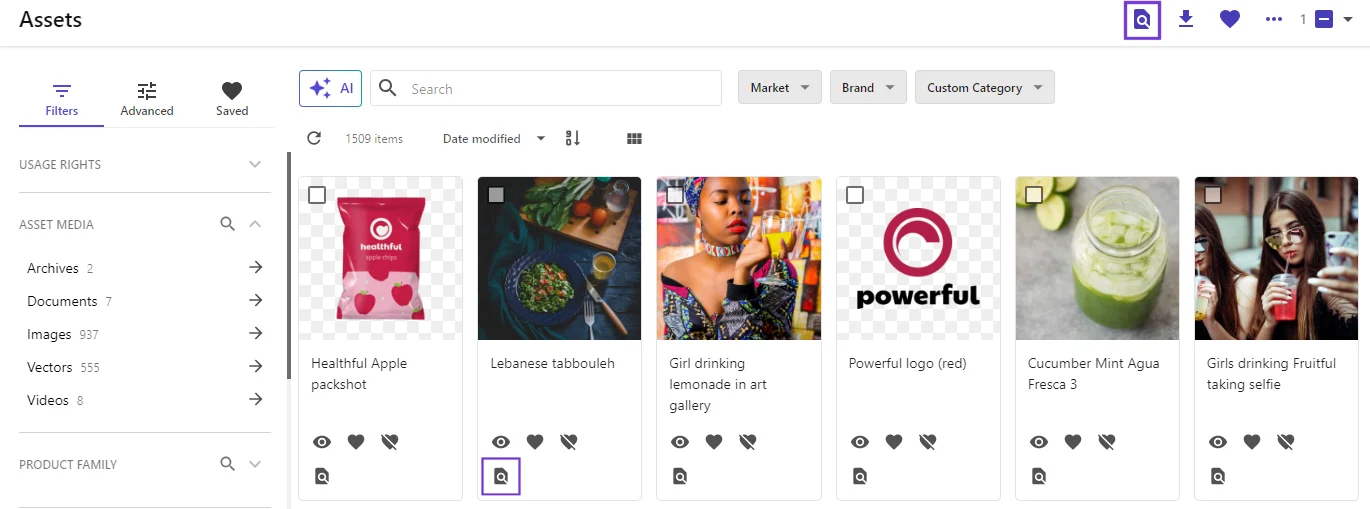Select the Healthful Apple packshot checkbox
This screenshot has width=1370, height=509.
tap(317, 195)
